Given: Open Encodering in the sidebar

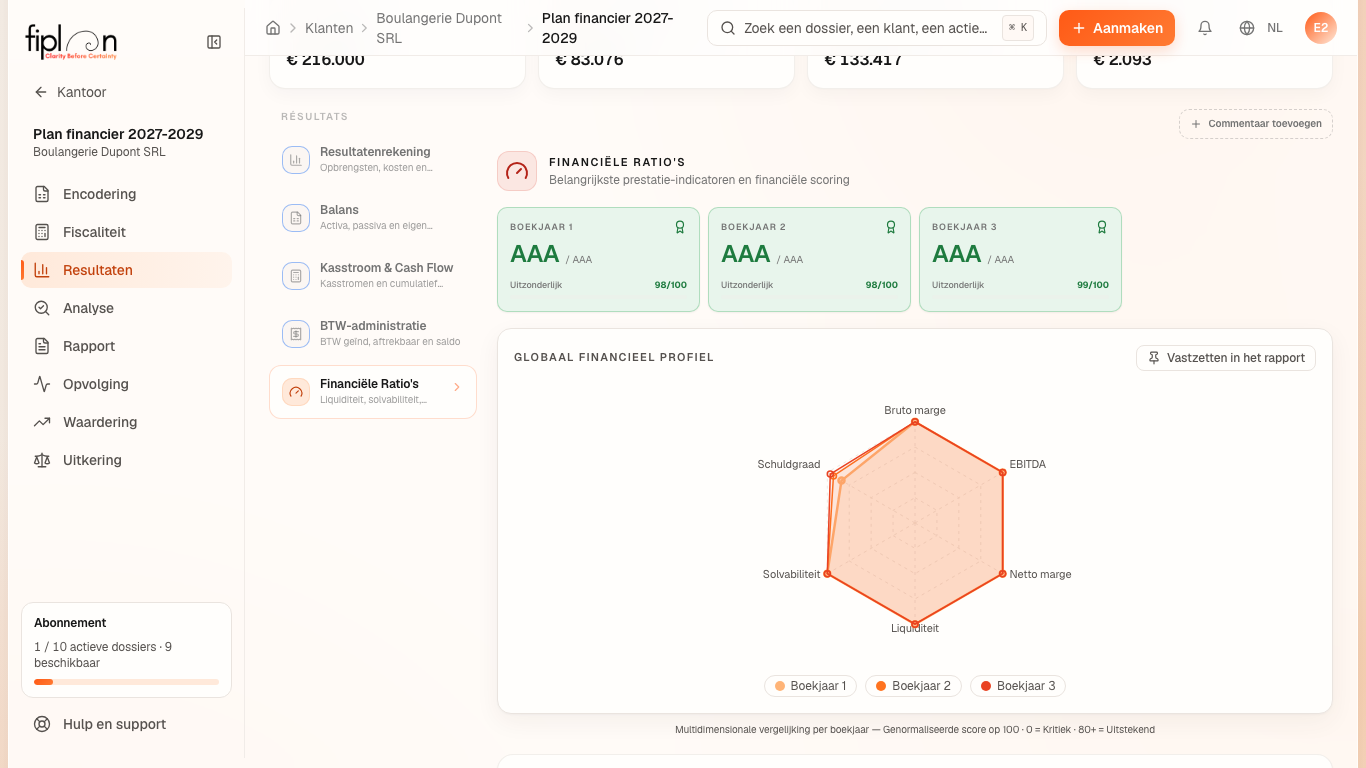Looking at the screenshot, I should pyautogui.click(x=126, y=194).
